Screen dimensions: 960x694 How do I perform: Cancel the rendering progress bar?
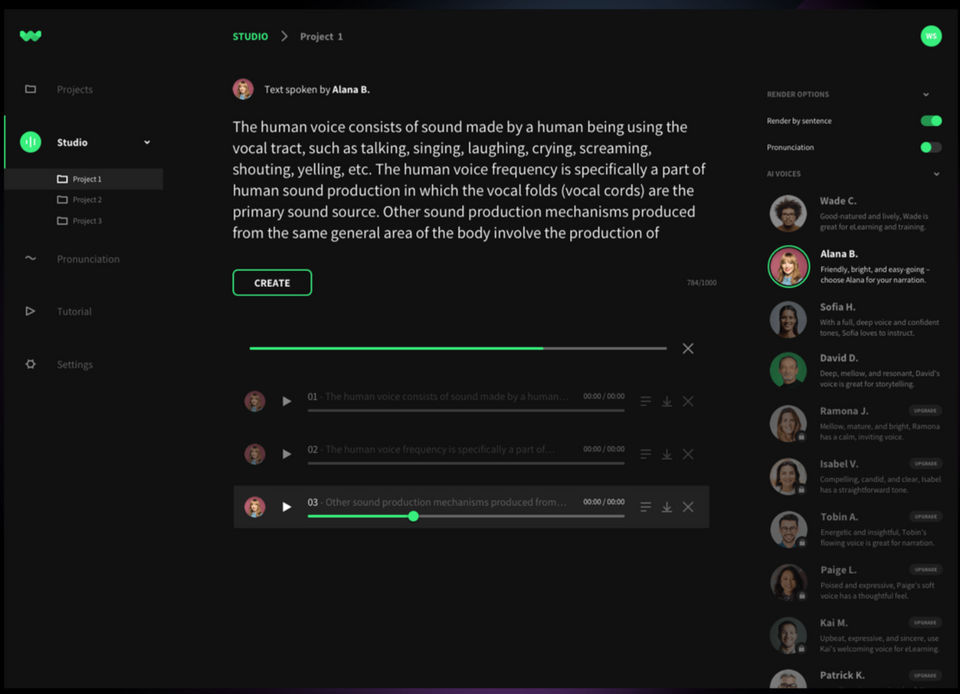(688, 348)
